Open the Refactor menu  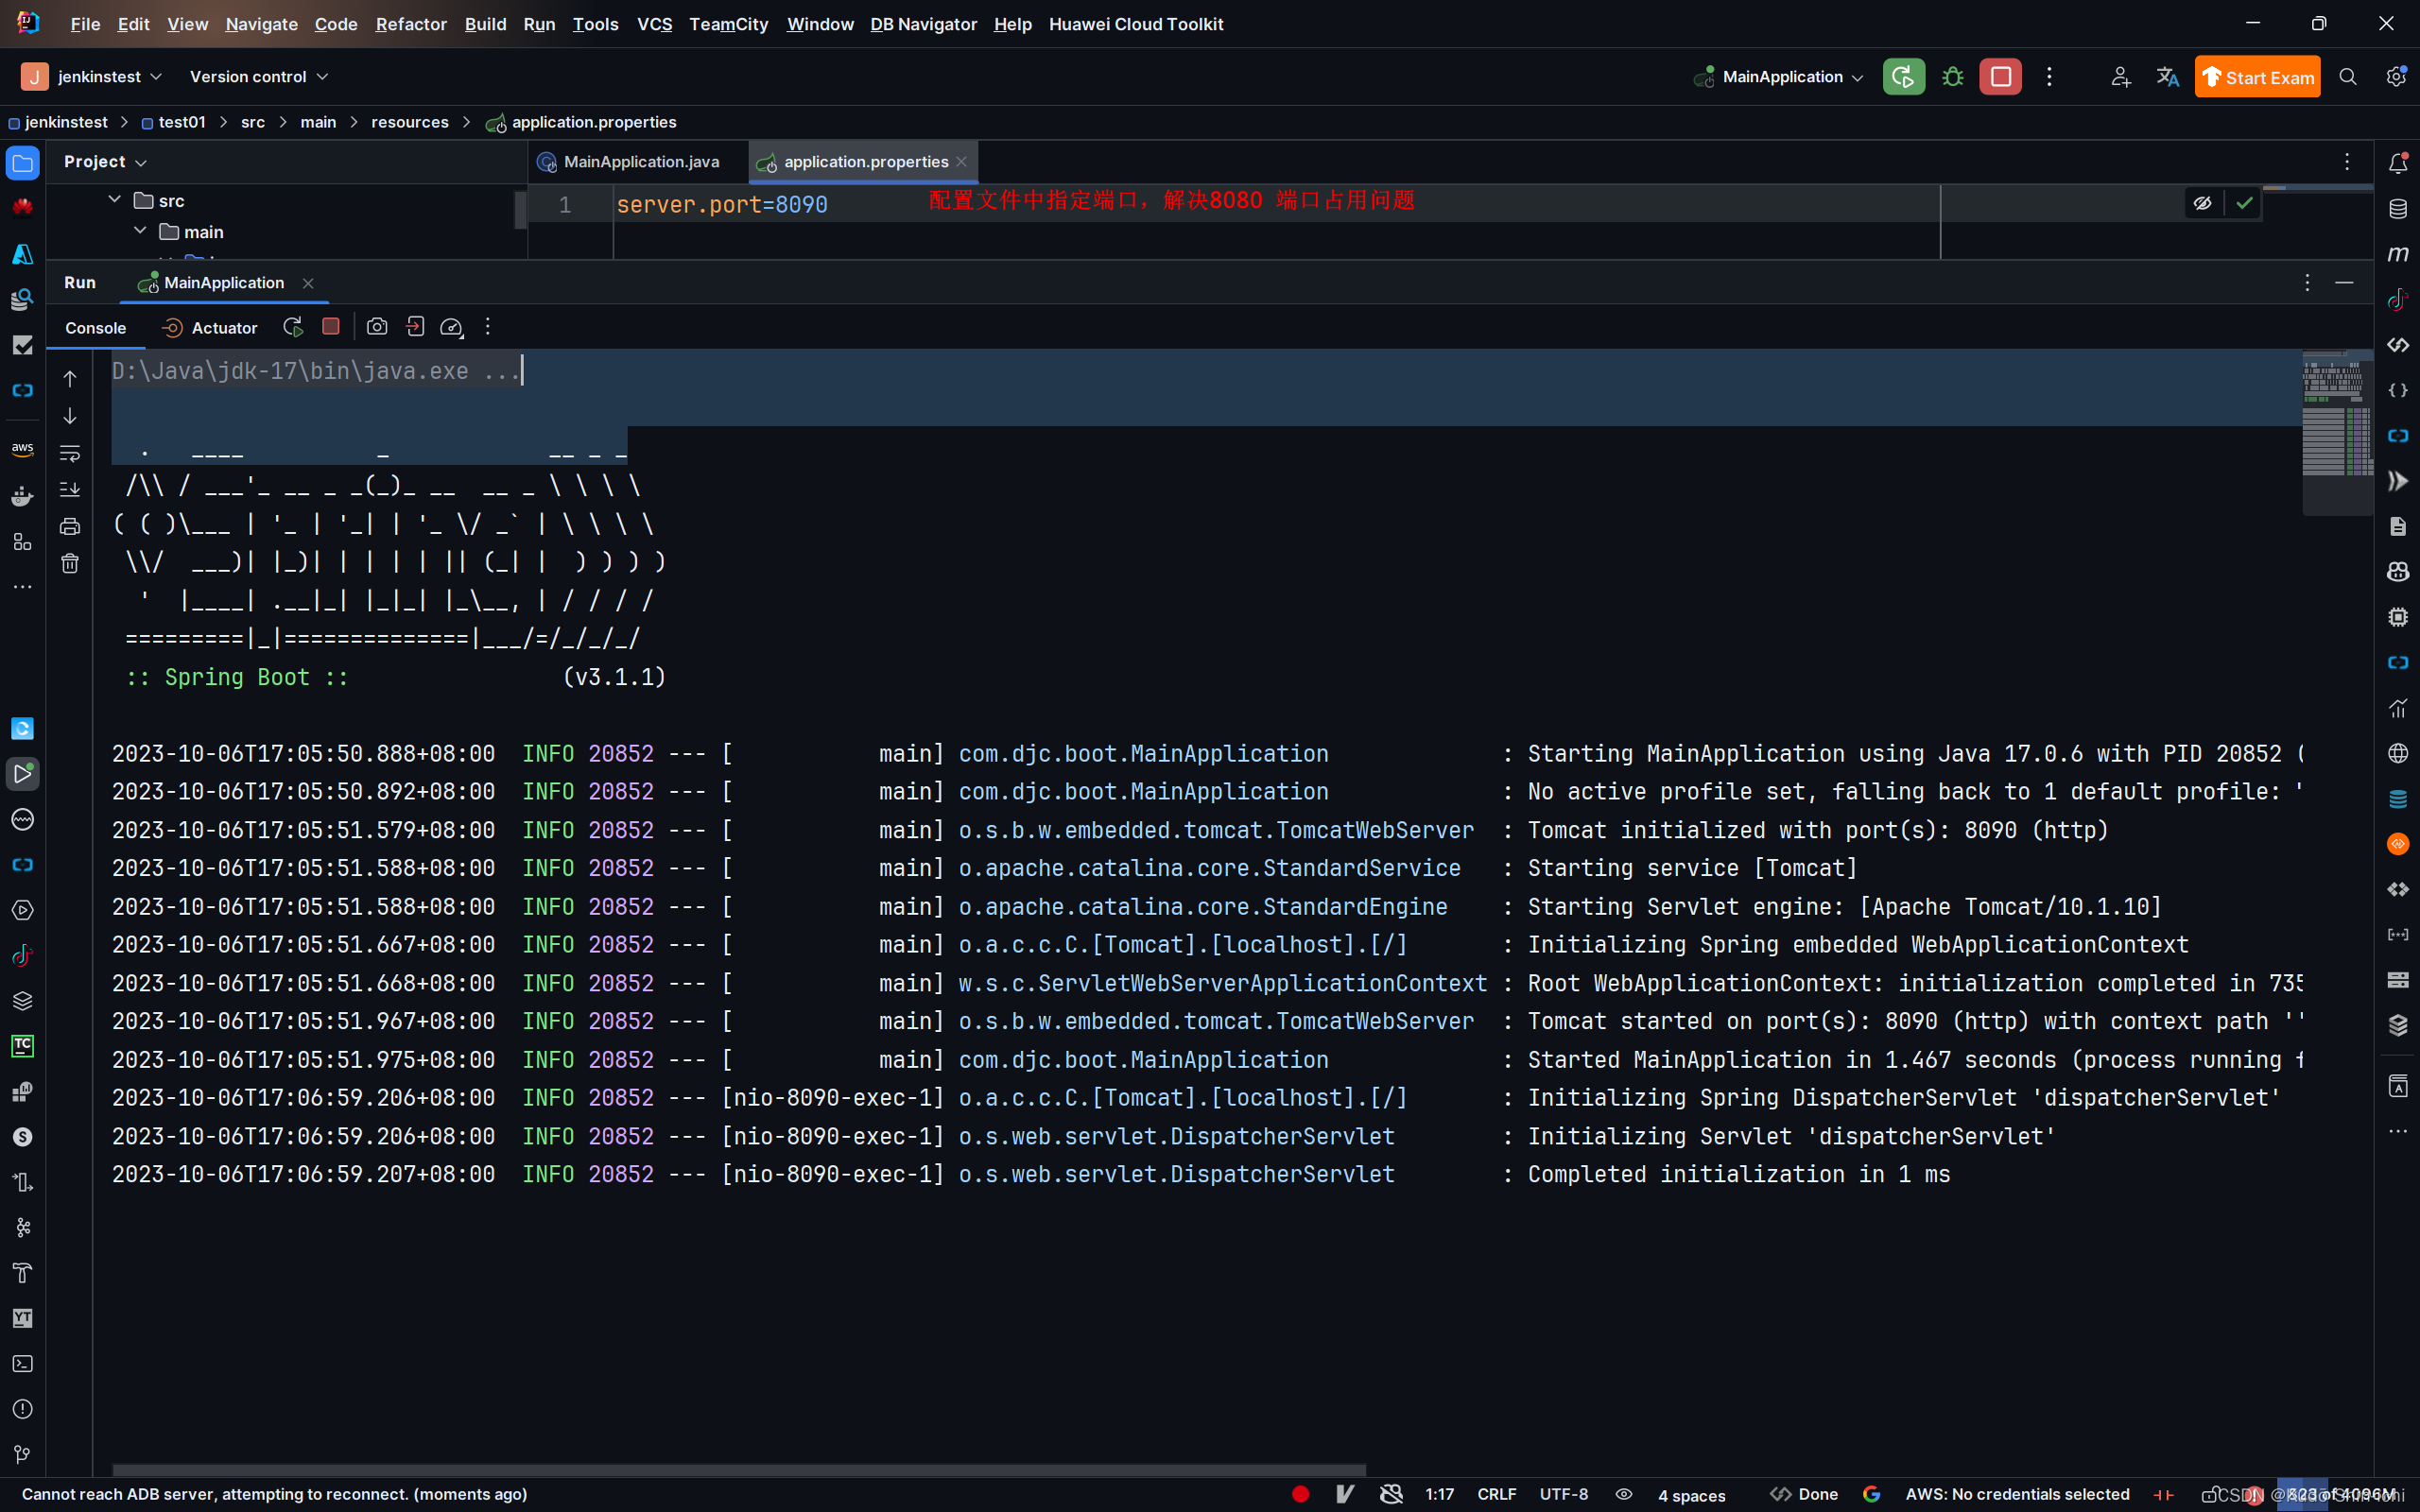tap(411, 24)
